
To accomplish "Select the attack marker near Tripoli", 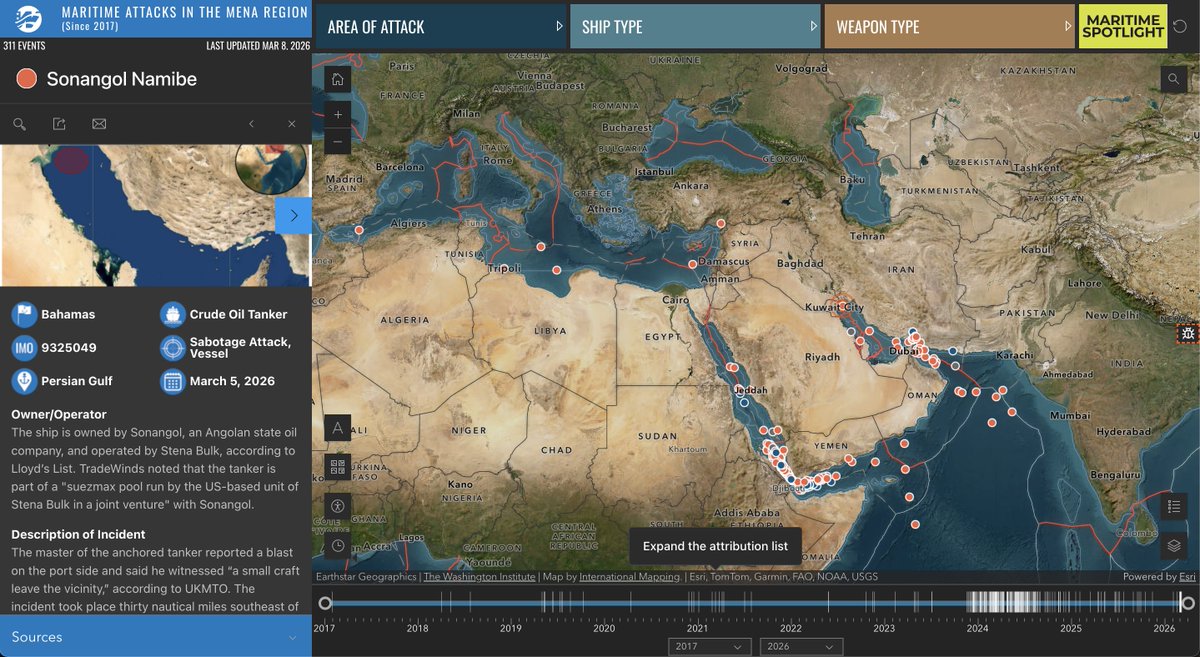I will tap(557, 270).
